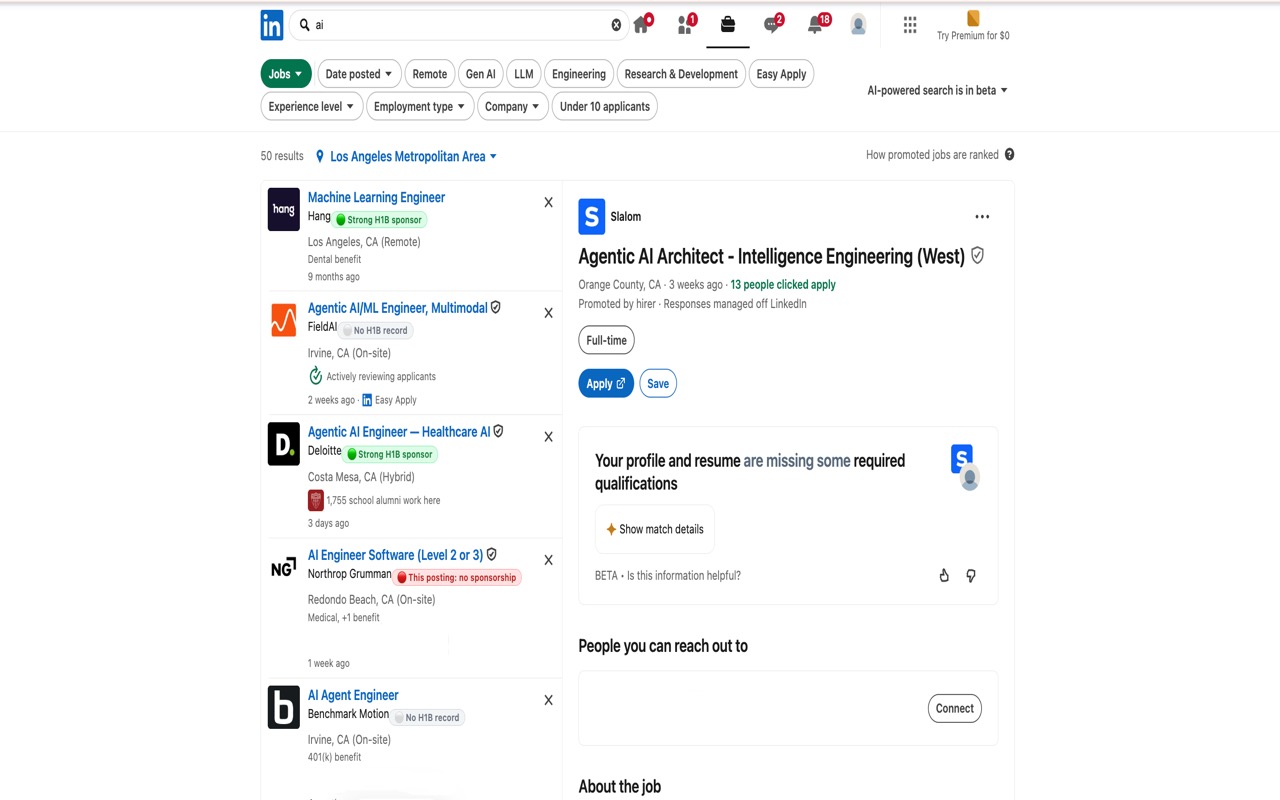The width and height of the screenshot is (1280, 800).
Task: Open the Date posted dropdown
Action: pyautogui.click(x=359, y=74)
